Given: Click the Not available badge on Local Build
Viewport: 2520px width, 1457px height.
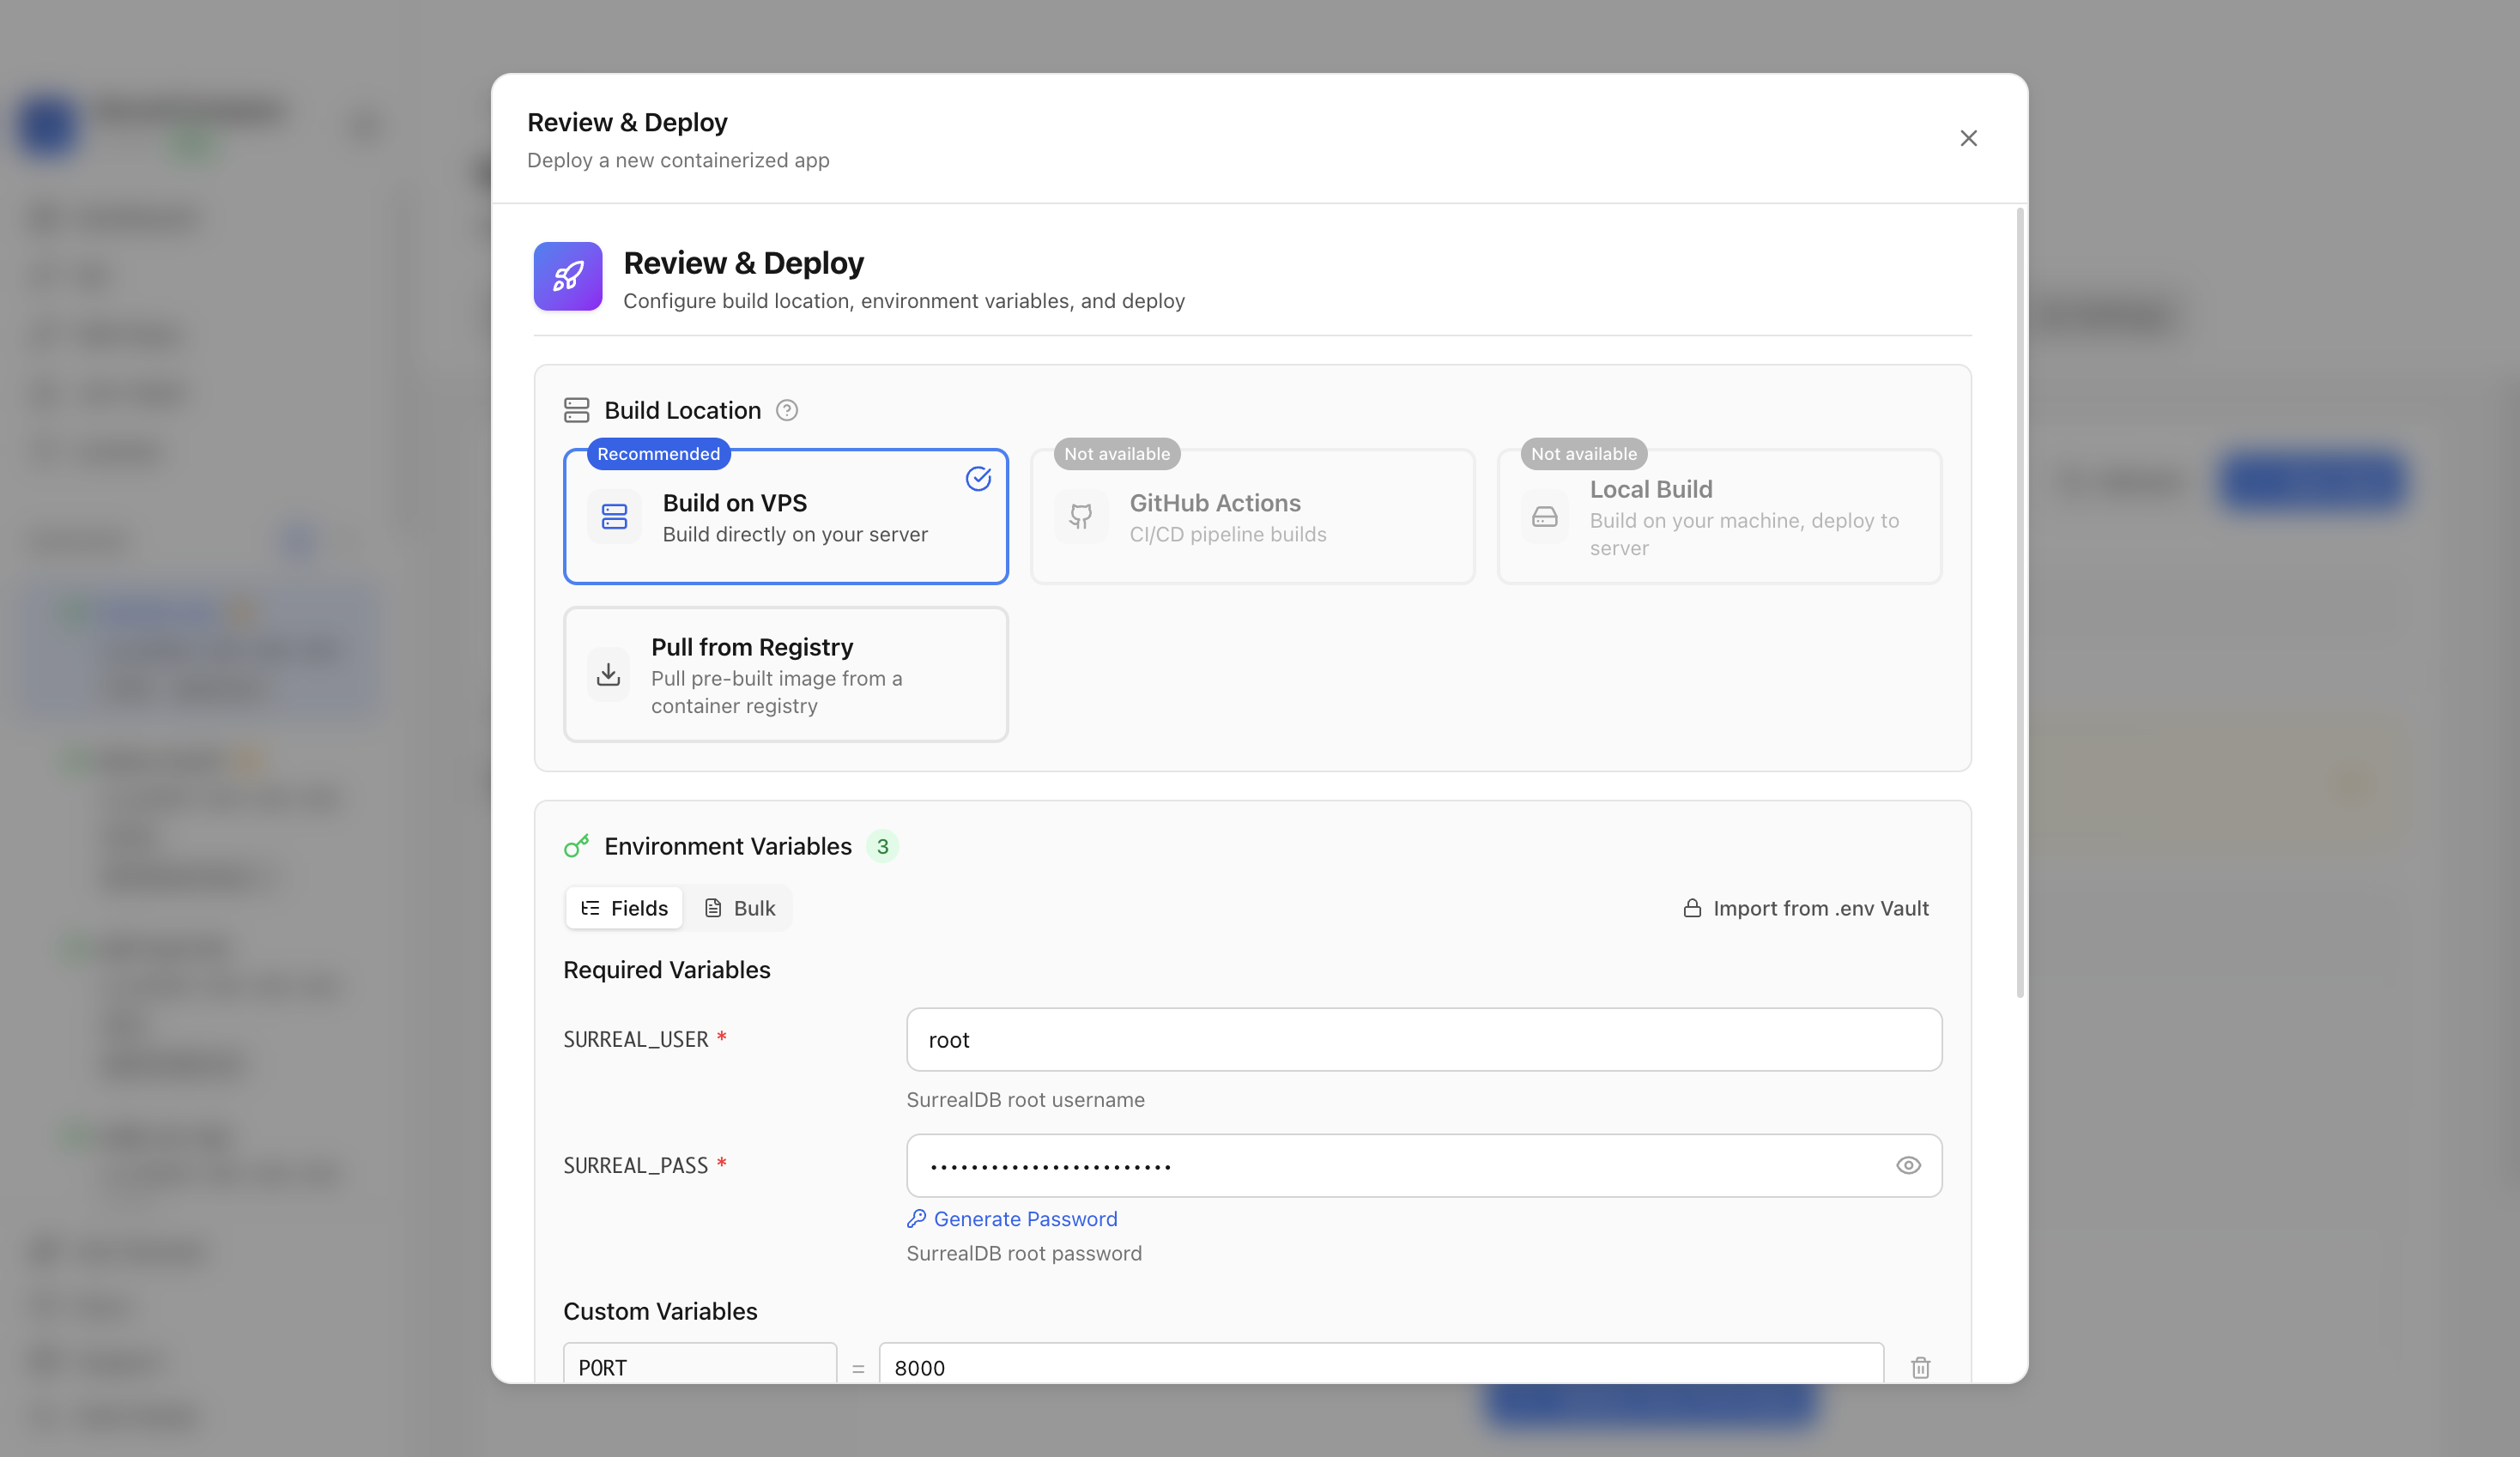Looking at the screenshot, I should tap(1584, 454).
